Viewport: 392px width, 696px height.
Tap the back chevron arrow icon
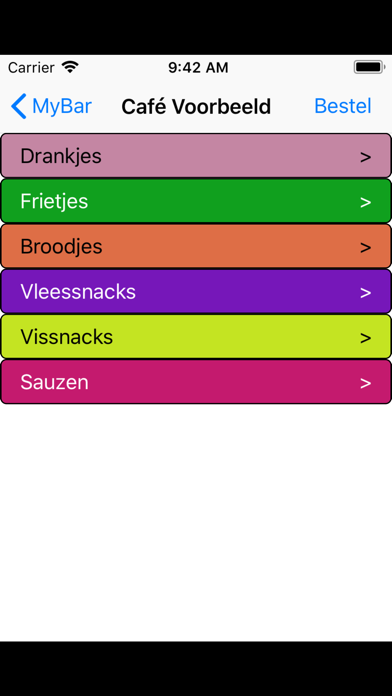pyautogui.click(x=19, y=107)
